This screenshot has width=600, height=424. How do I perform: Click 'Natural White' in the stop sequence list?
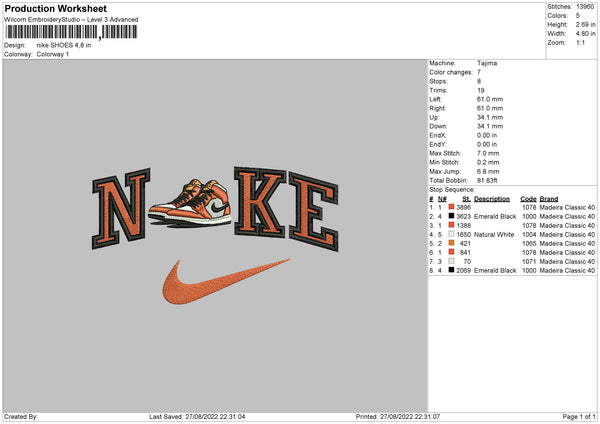click(x=494, y=235)
